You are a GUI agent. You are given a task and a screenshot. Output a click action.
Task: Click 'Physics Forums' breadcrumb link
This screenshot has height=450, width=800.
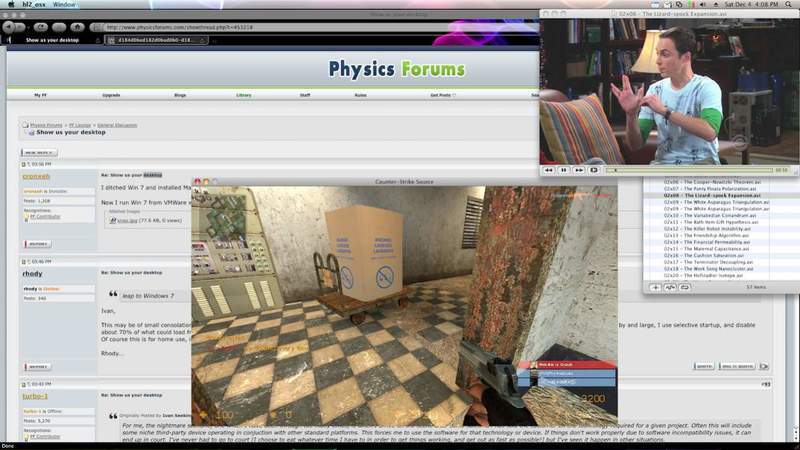[46, 125]
